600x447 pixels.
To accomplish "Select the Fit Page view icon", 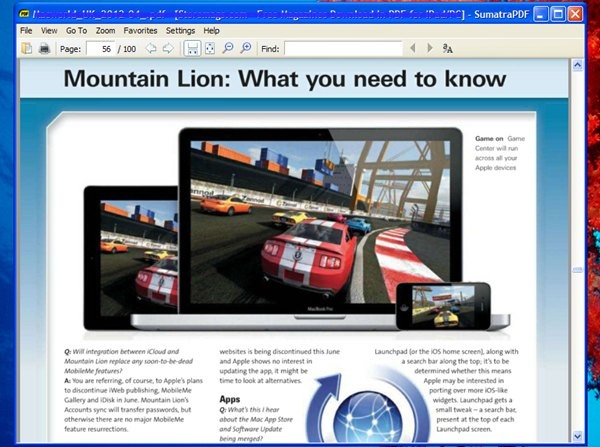I will [x=209, y=48].
